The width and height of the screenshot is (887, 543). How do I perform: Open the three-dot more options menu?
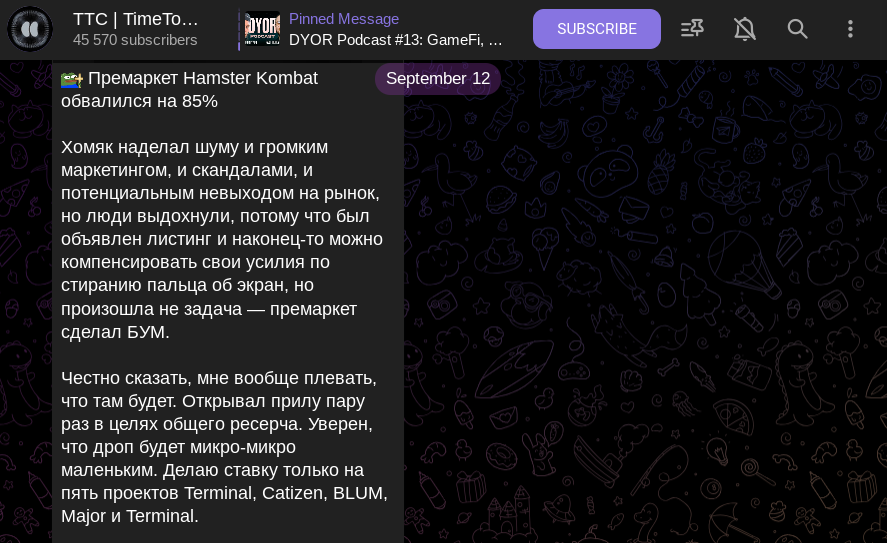[850, 29]
